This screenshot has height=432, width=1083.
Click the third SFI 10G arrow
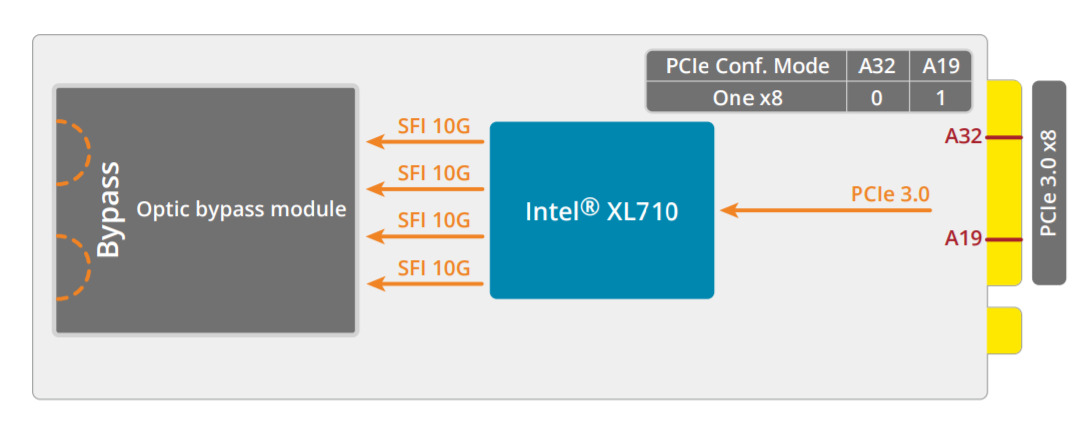pyautogui.click(x=425, y=236)
